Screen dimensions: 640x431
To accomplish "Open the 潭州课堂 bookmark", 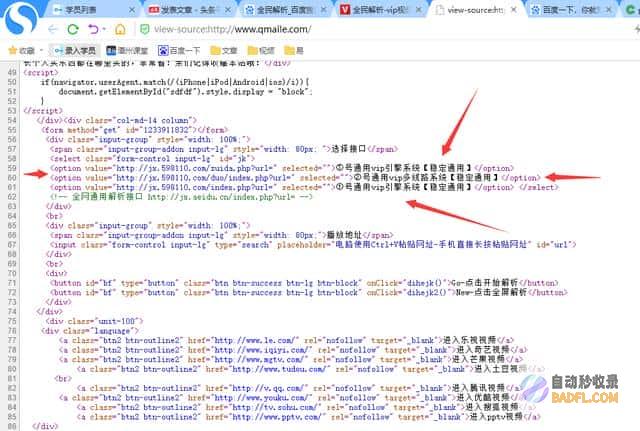I will point(127,51).
